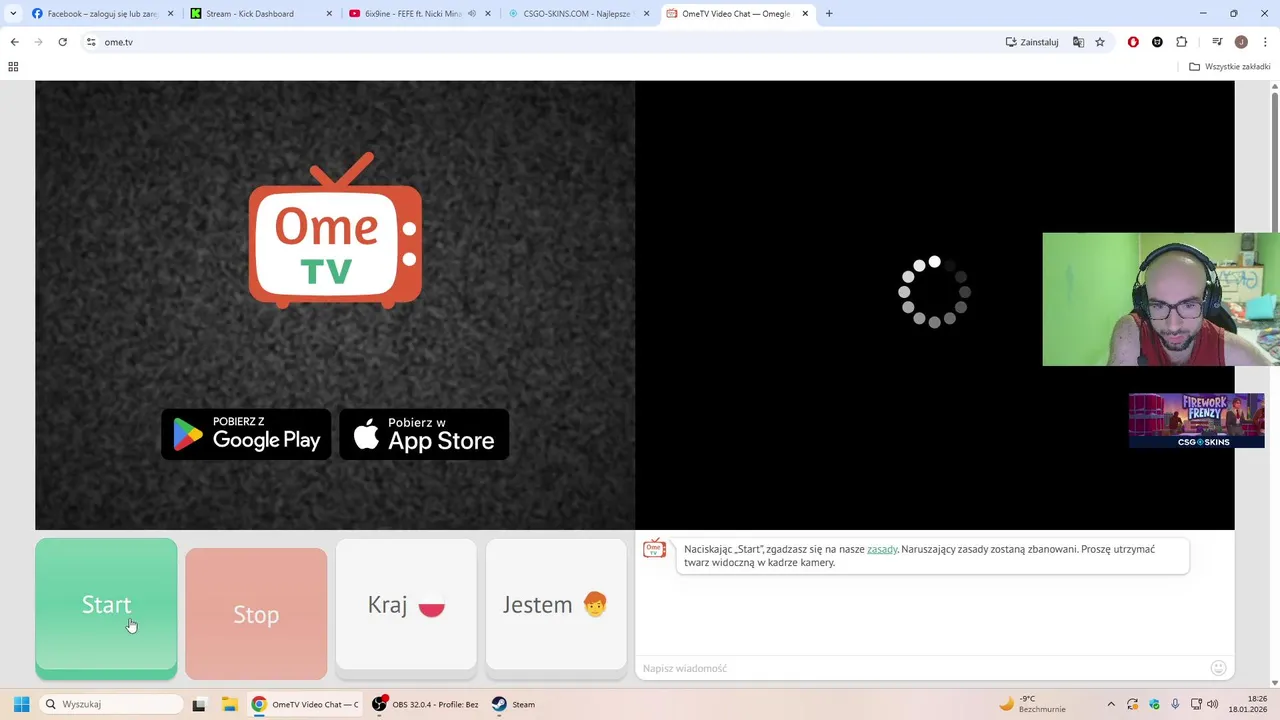The width and height of the screenshot is (1280, 720).
Task: Switch to the Chrome OmeTV taskbar item
Action: coord(305,704)
